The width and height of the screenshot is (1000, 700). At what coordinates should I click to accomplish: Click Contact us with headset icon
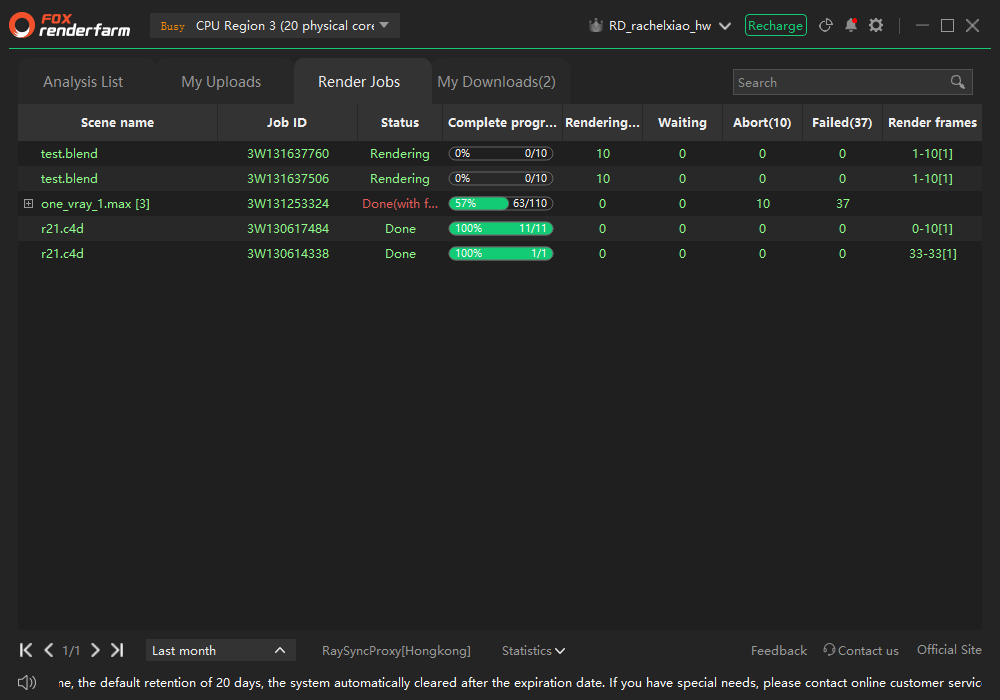click(861, 650)
